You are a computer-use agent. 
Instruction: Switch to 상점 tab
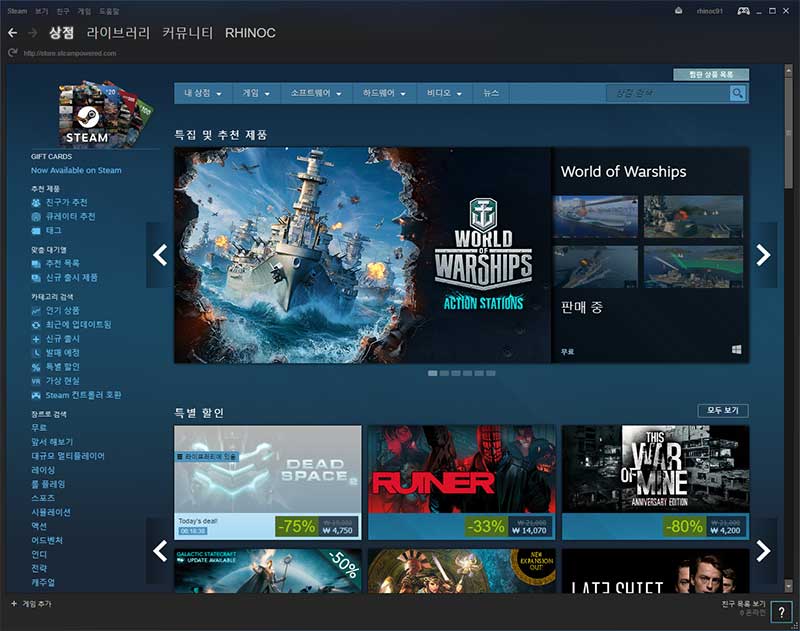(61, 33)
